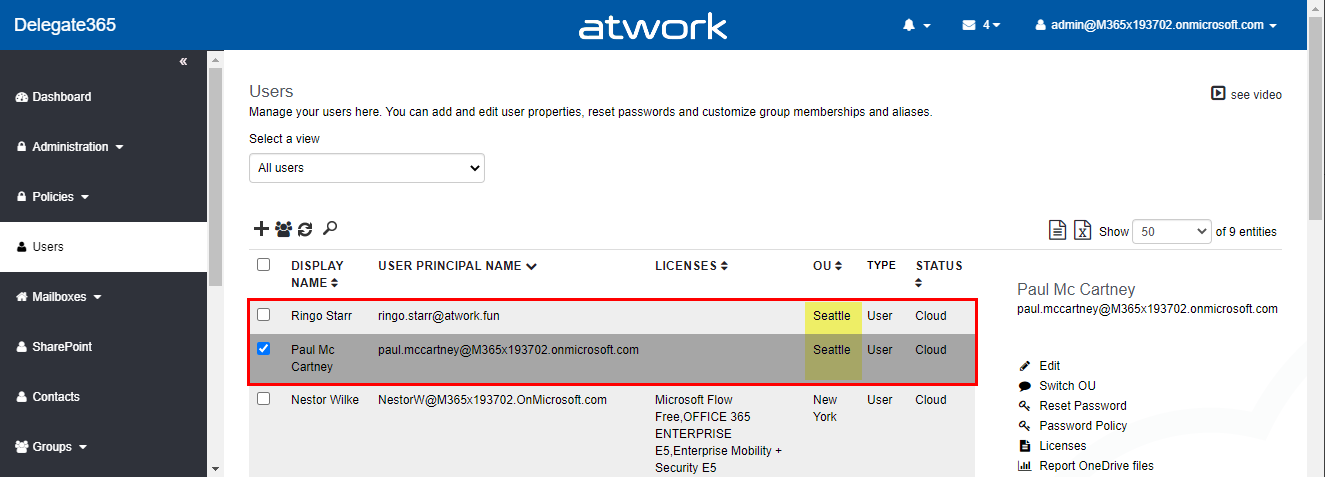
Task: Expand the Administration sidebar menu
Action: (x=70, y=147)
